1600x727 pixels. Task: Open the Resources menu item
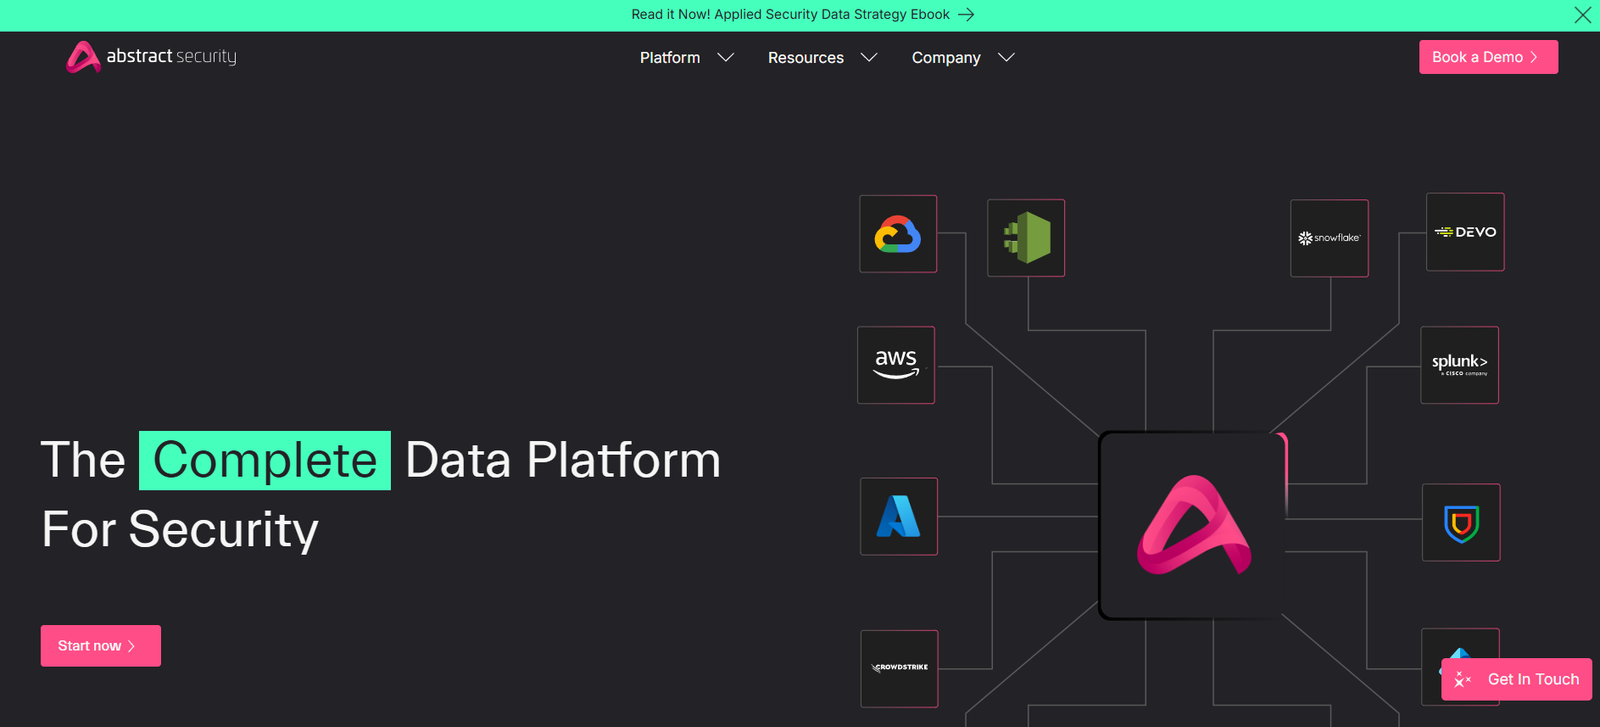(x=805, y=58)
